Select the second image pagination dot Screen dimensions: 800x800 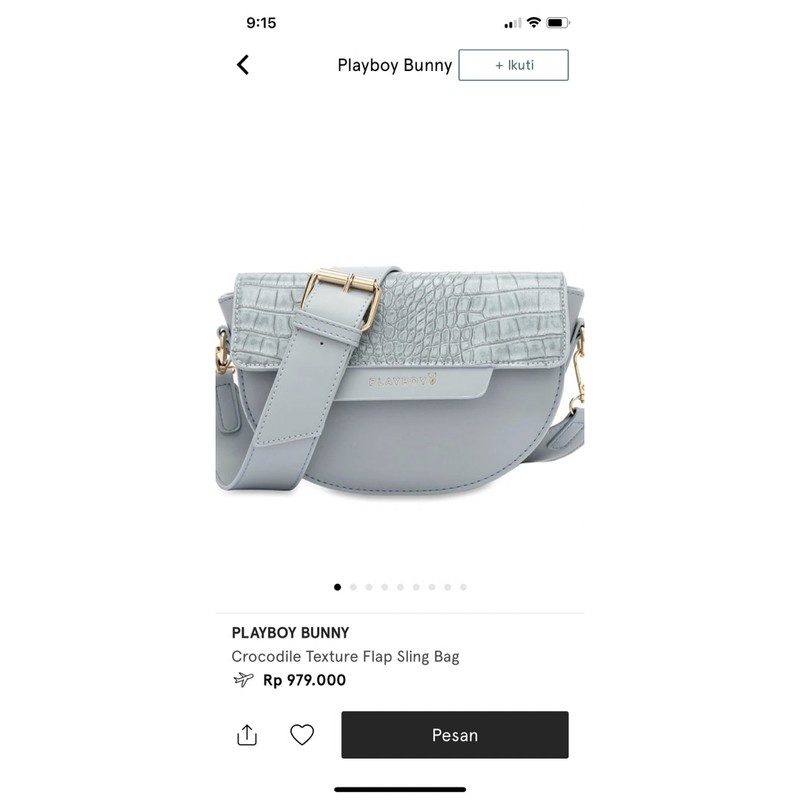point(353,587)
